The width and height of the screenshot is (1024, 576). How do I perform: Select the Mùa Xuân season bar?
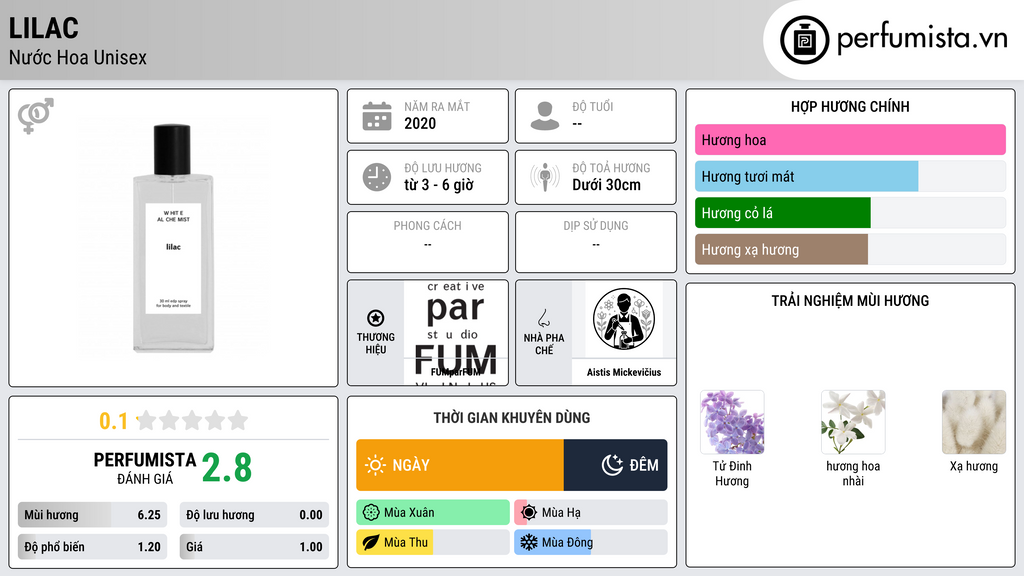point(433,513)
